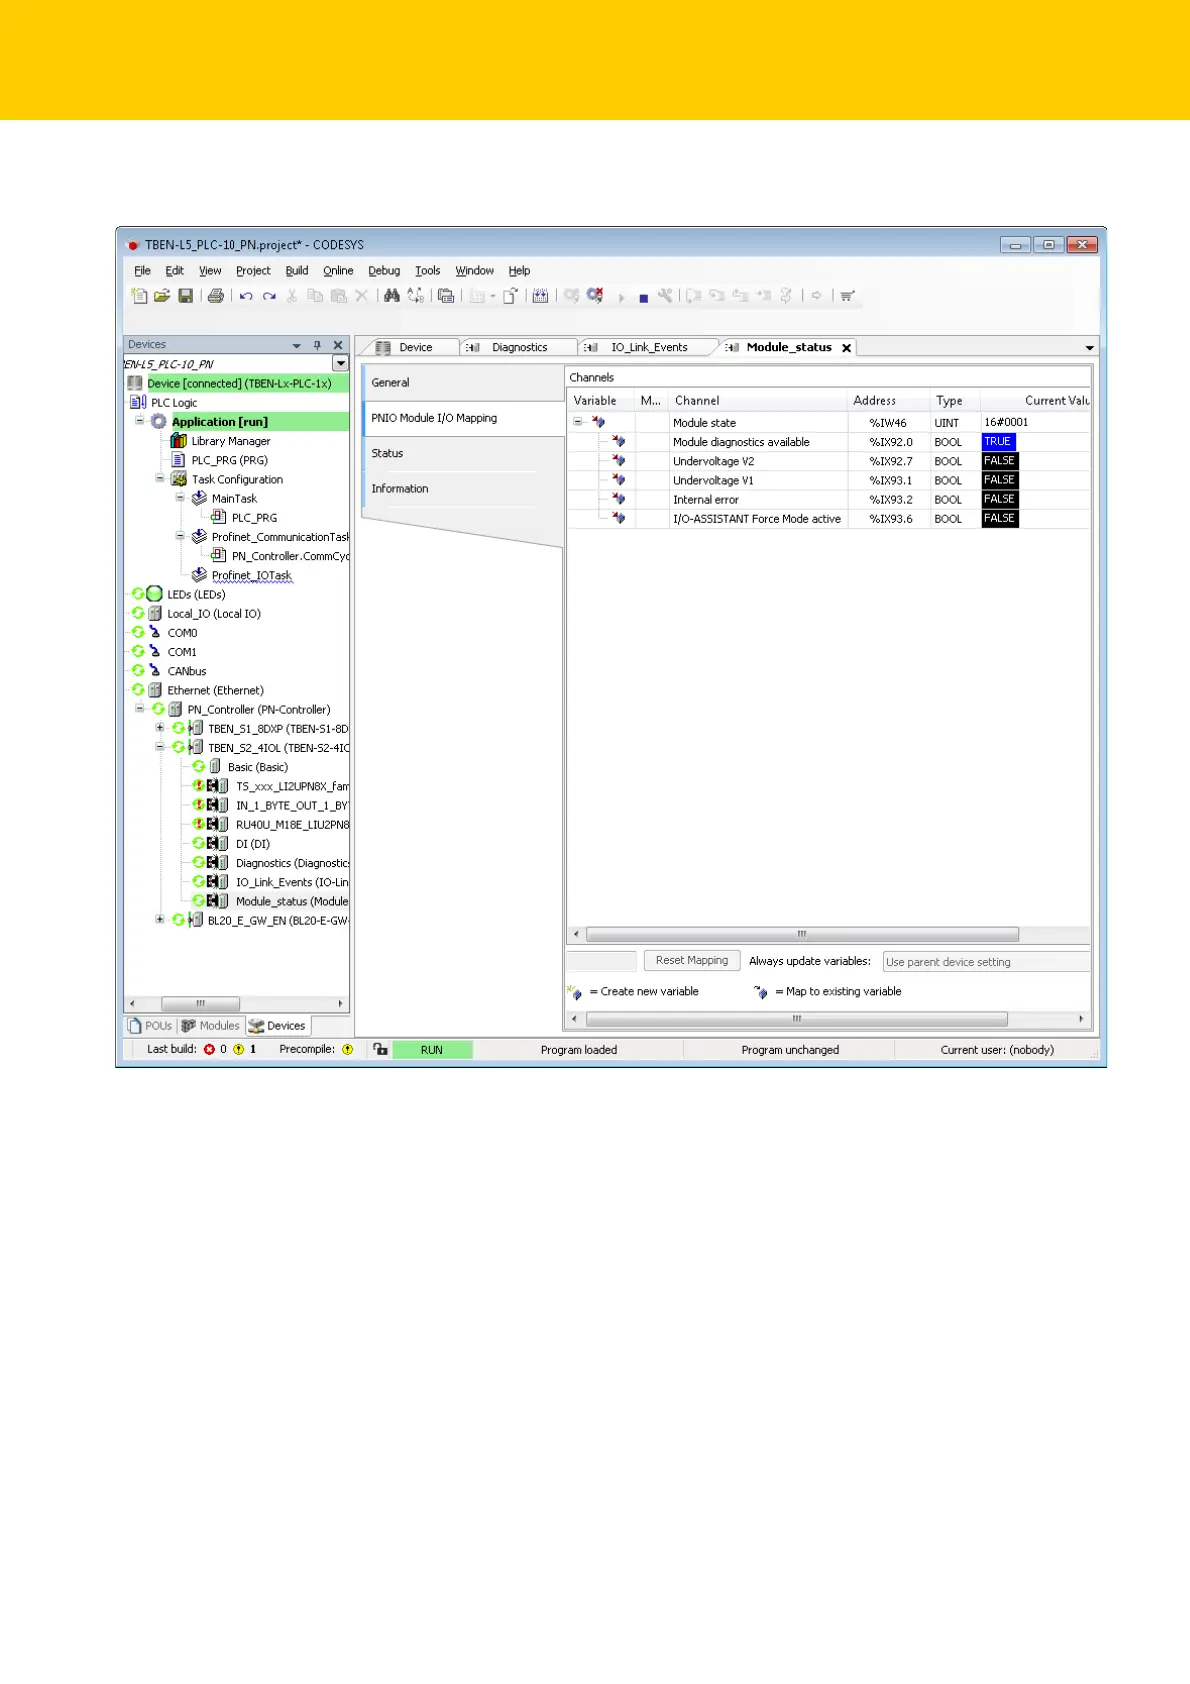Select the General side tab
Screen dimensions: 1190x1684
point(462,382)
